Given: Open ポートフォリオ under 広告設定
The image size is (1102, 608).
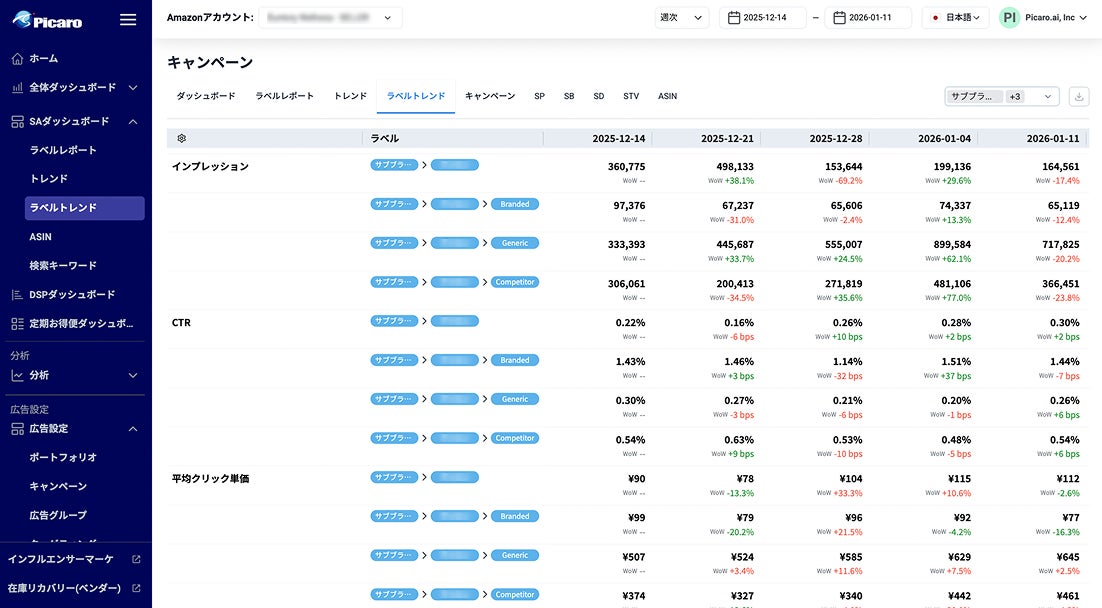Looking at the screenshot, I should tap(63, 457).
